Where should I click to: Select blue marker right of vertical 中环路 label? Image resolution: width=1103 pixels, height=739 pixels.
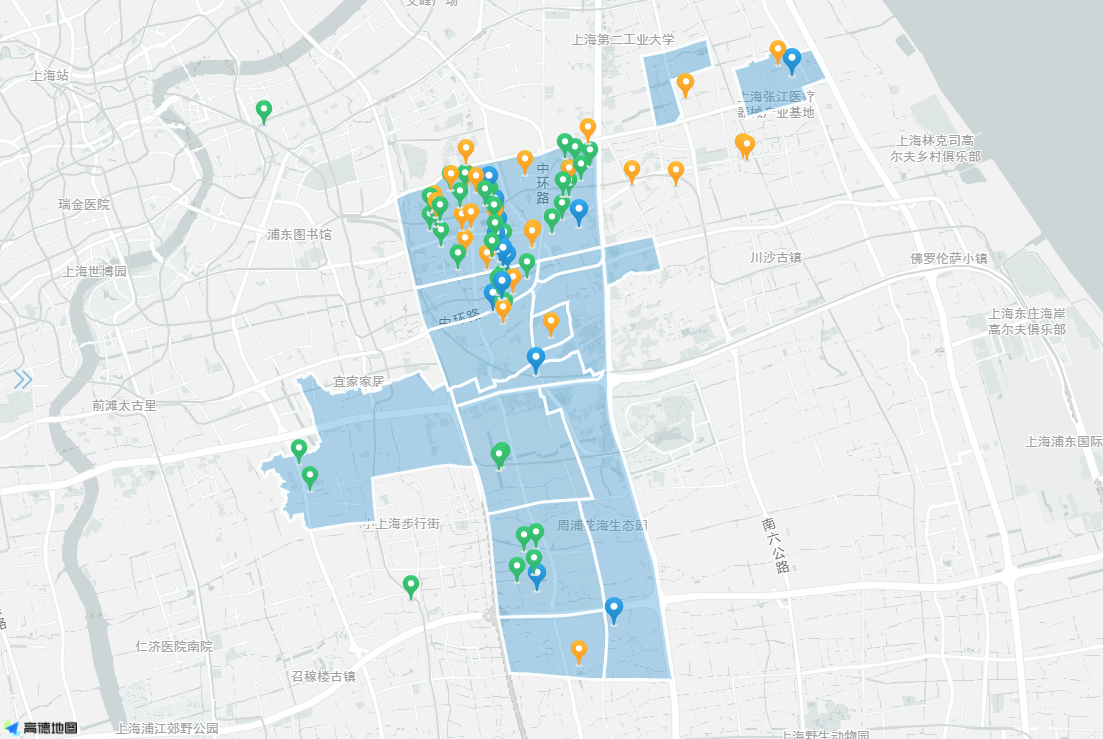579,212
